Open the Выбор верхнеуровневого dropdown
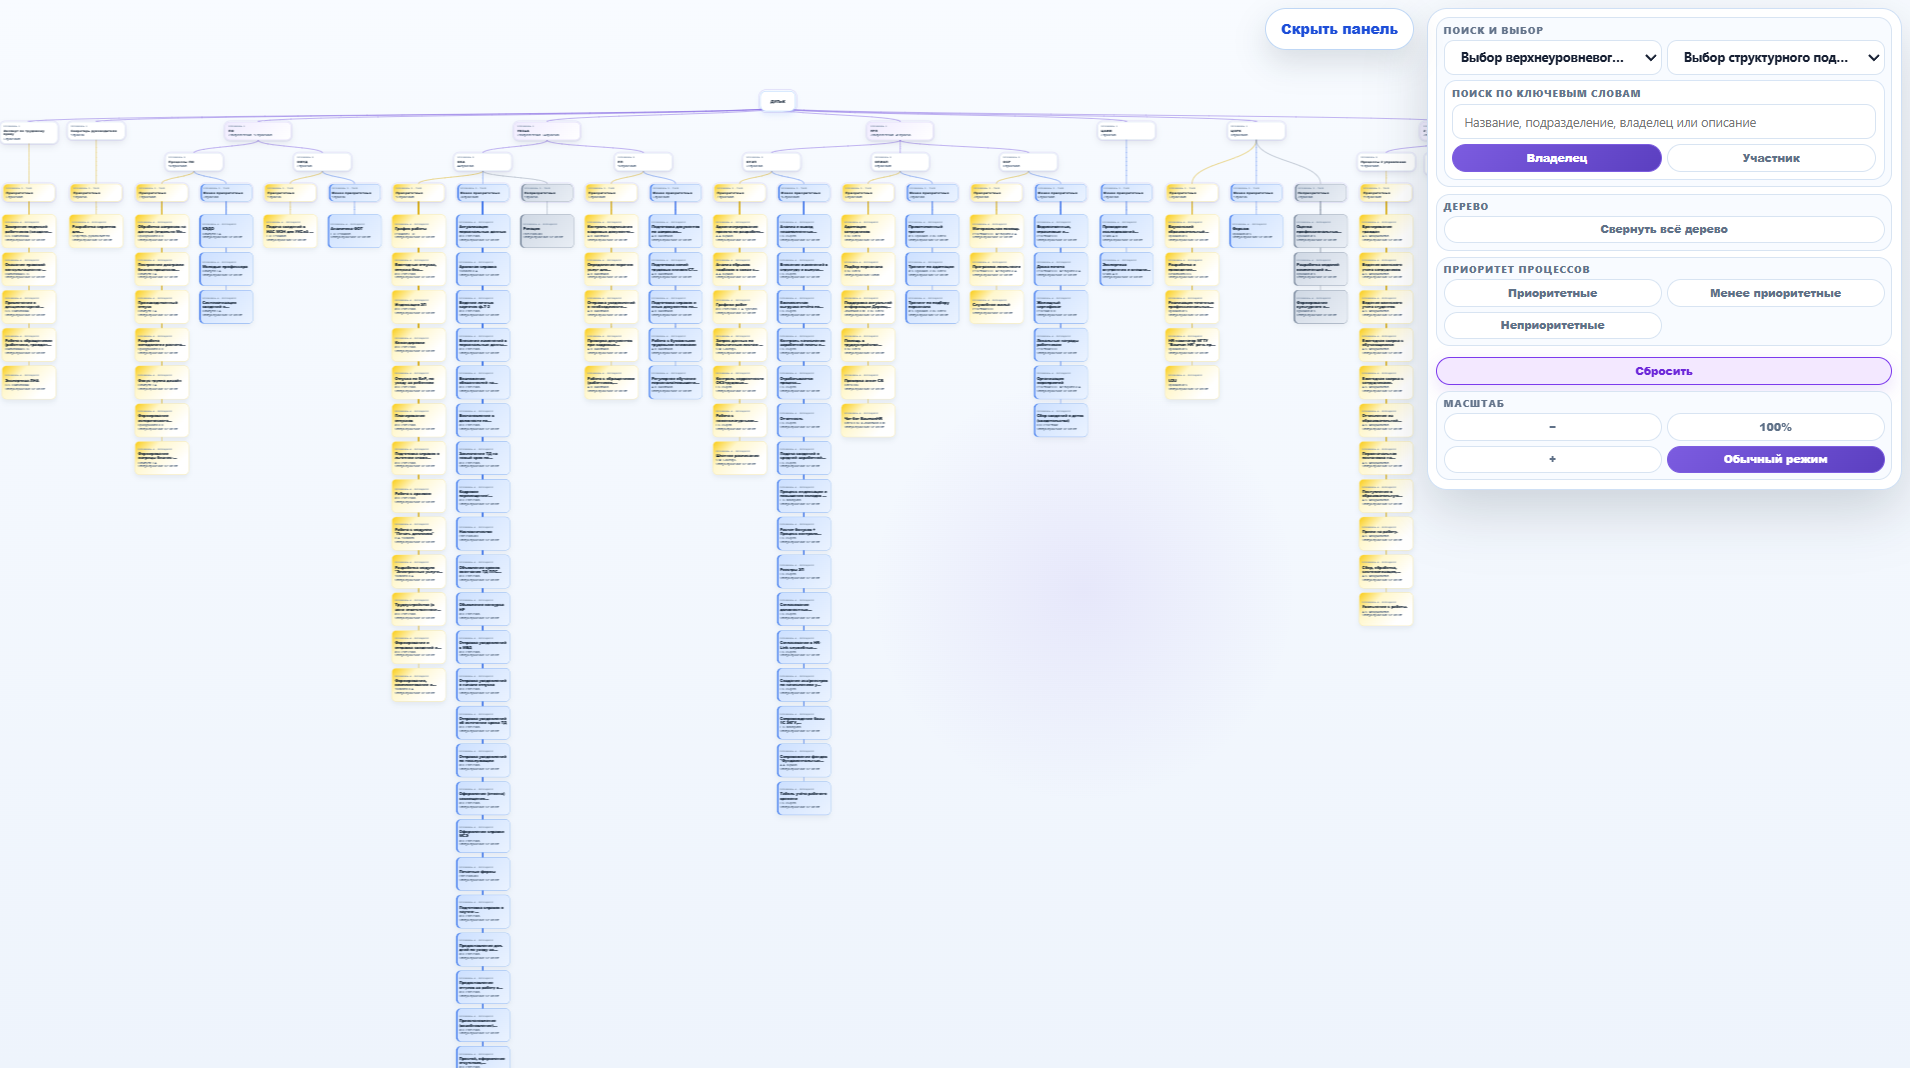1910x1068 pixels. pyautogui.click(x=1552, y=58)
